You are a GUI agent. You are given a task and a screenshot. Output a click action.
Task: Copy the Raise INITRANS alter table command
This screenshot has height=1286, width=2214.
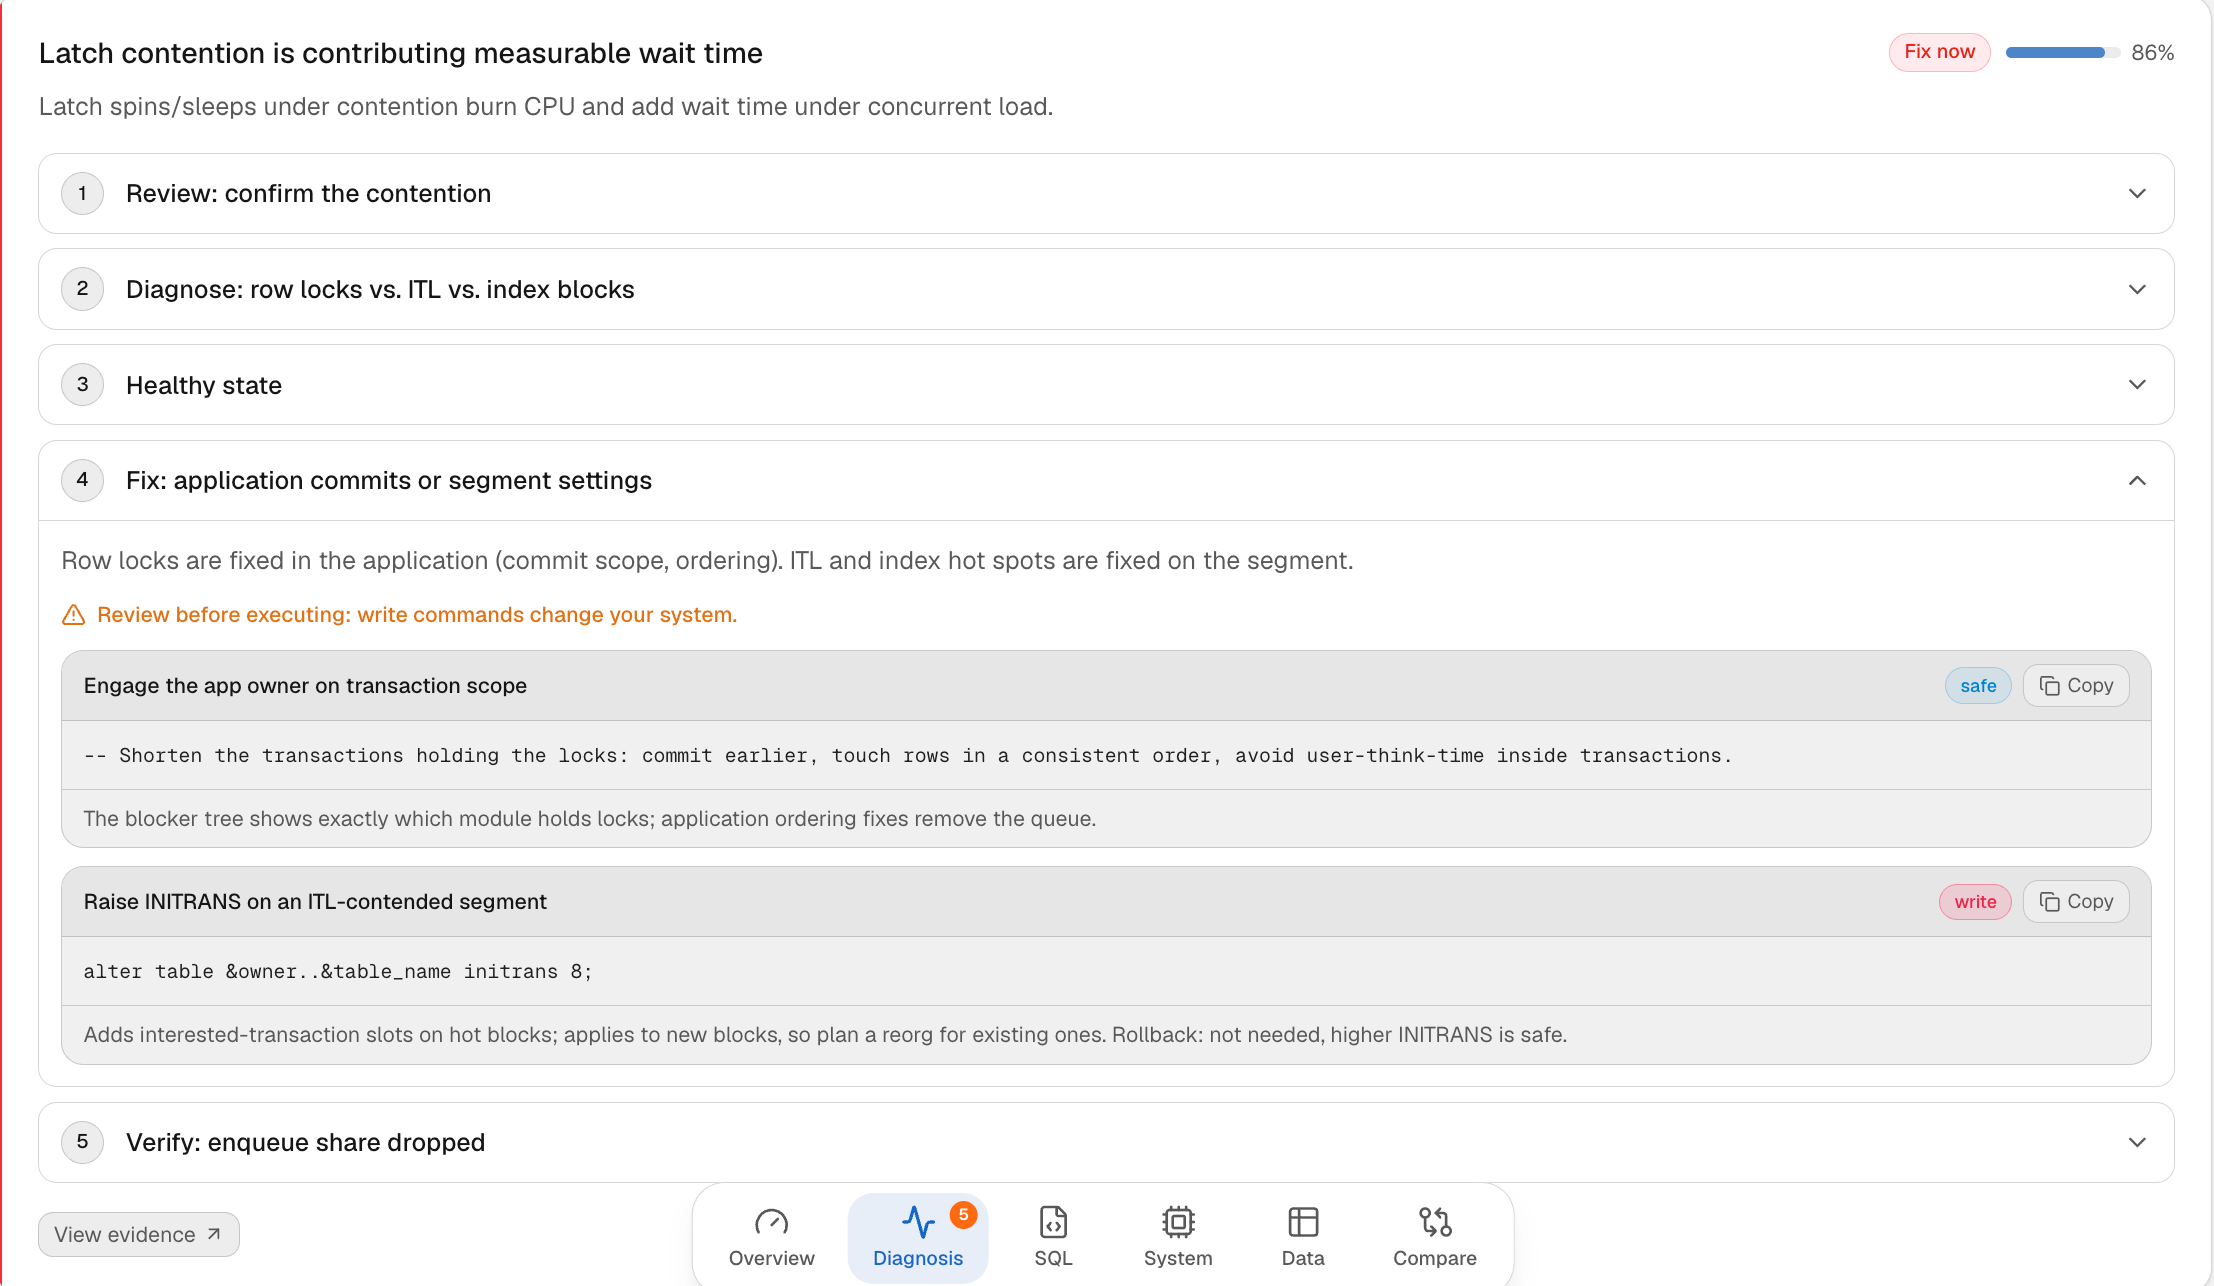tap(2076, 902)
